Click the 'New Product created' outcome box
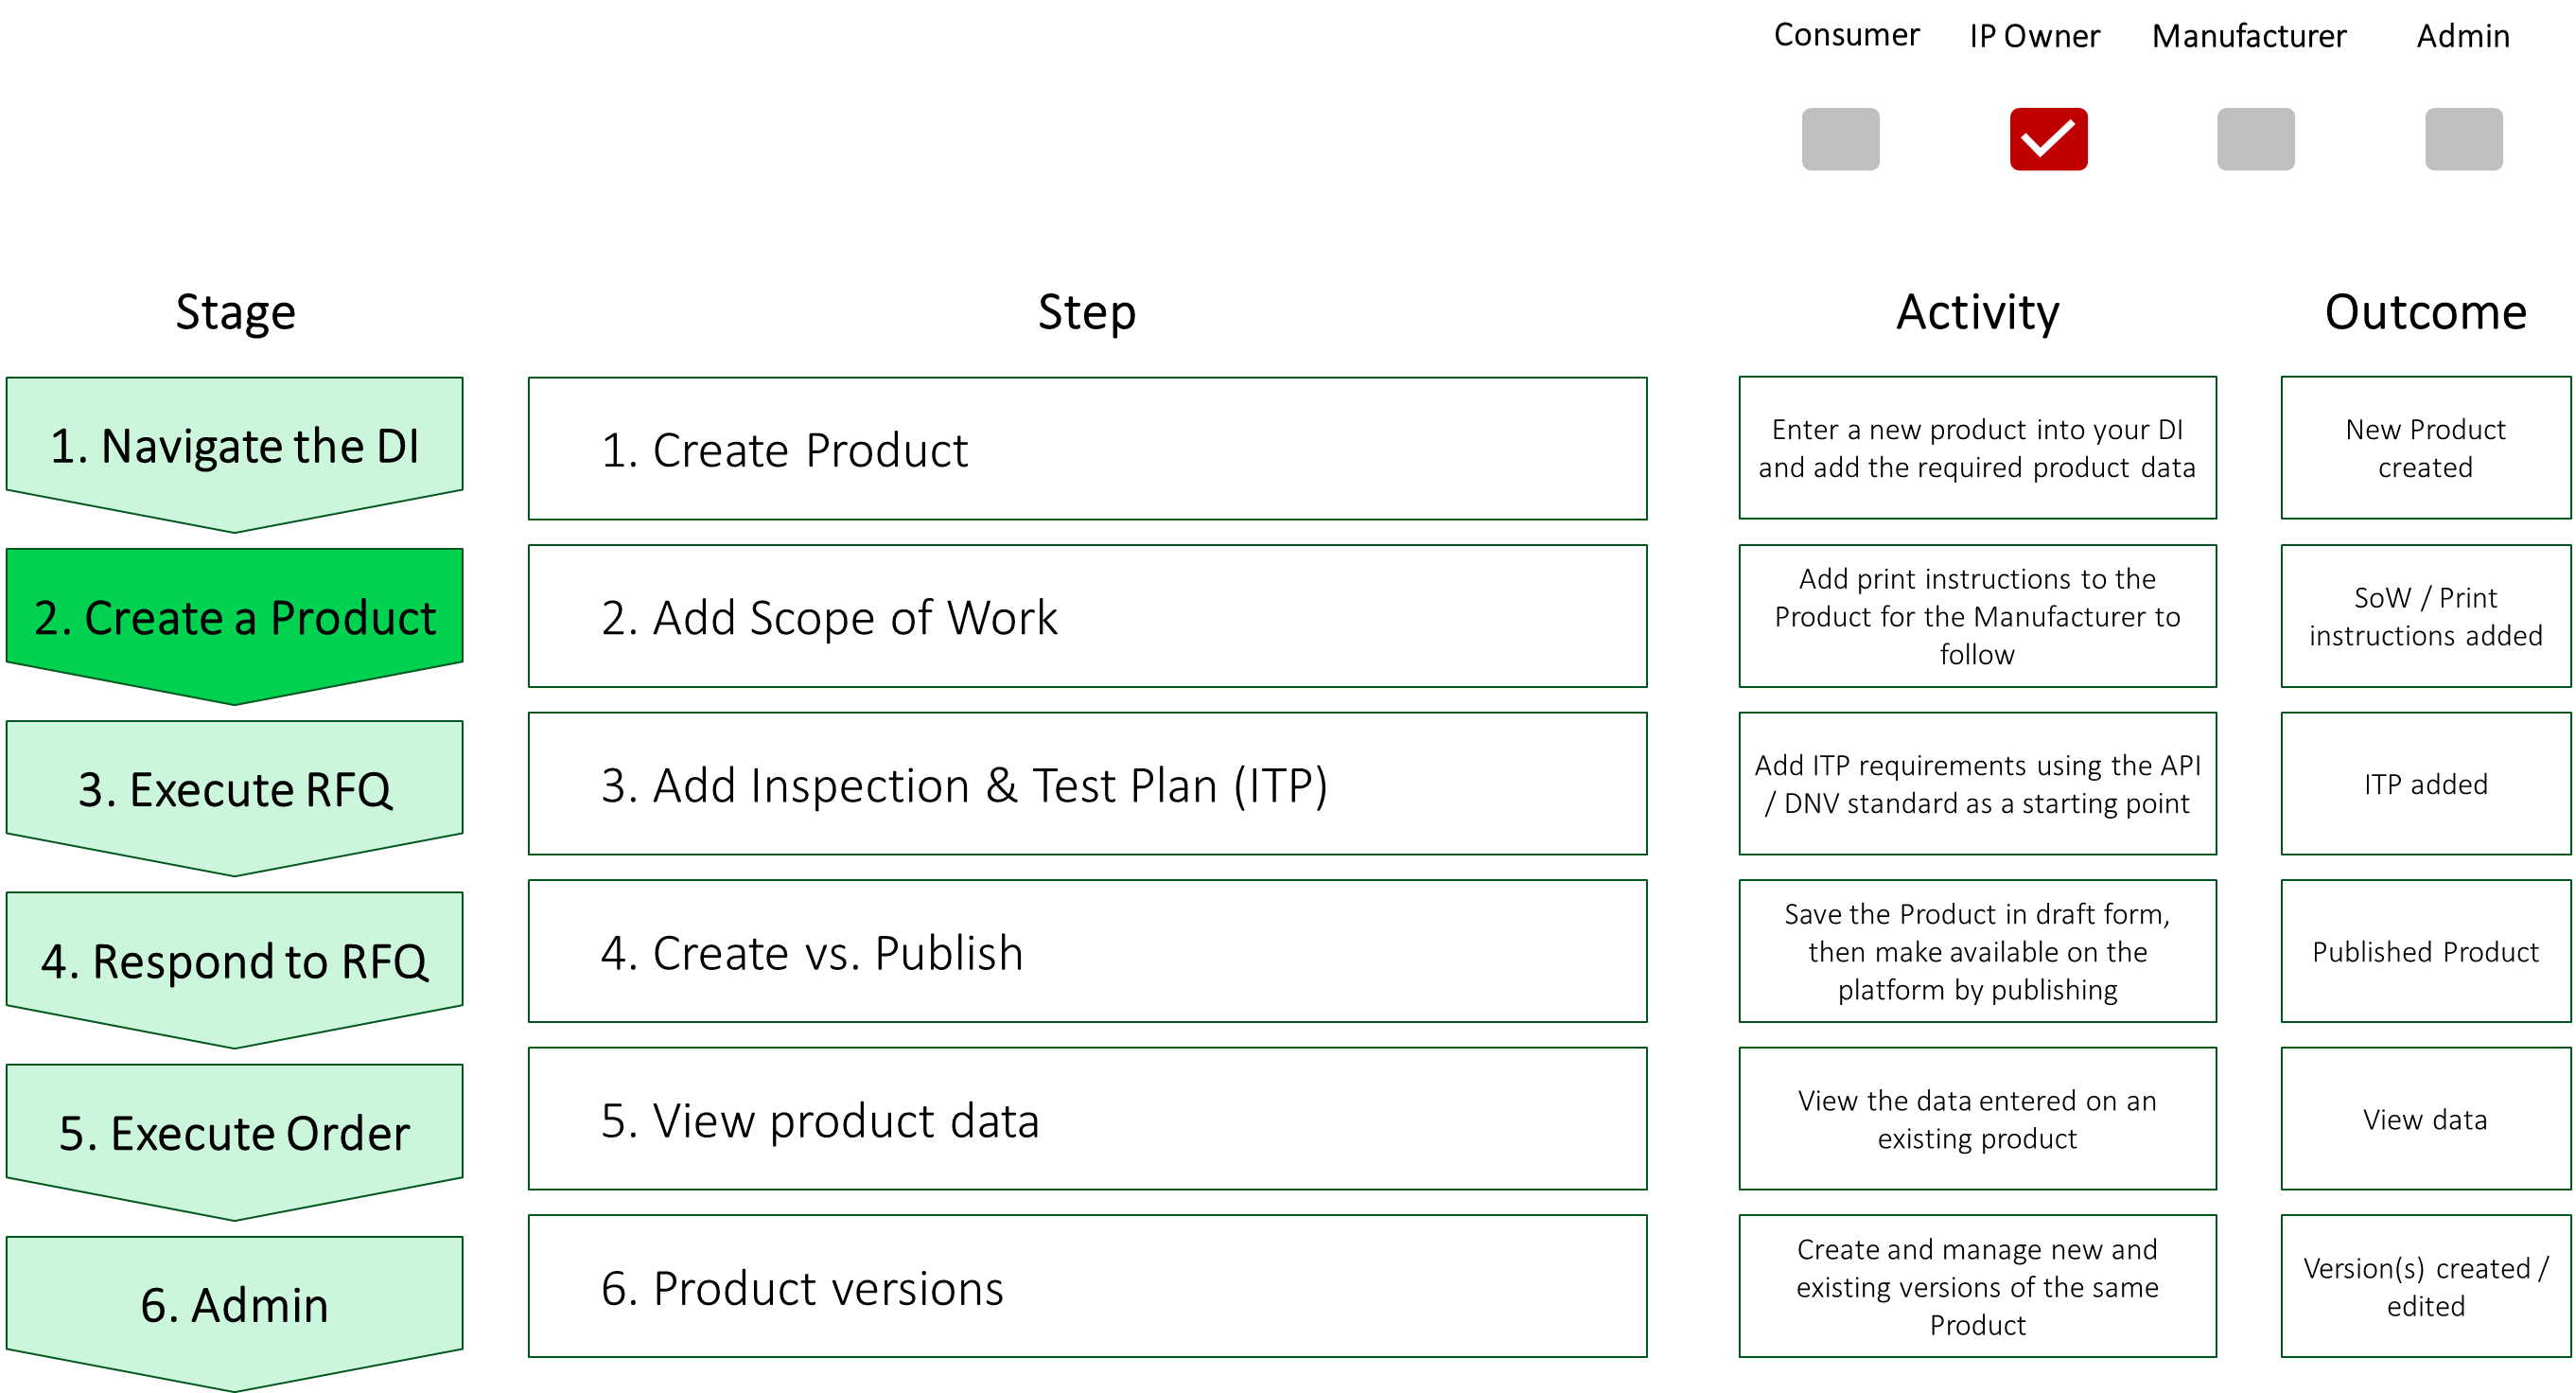The width and height of the screenshot is (2576, 1393). coord(2425,448)
